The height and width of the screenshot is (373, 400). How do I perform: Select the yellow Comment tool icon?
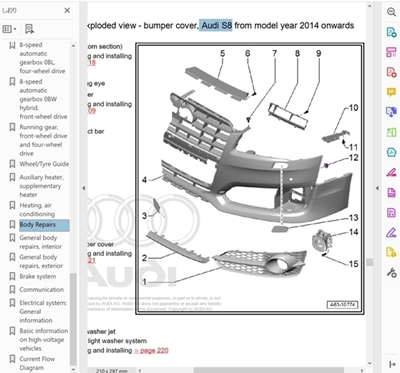coord(391,92)
